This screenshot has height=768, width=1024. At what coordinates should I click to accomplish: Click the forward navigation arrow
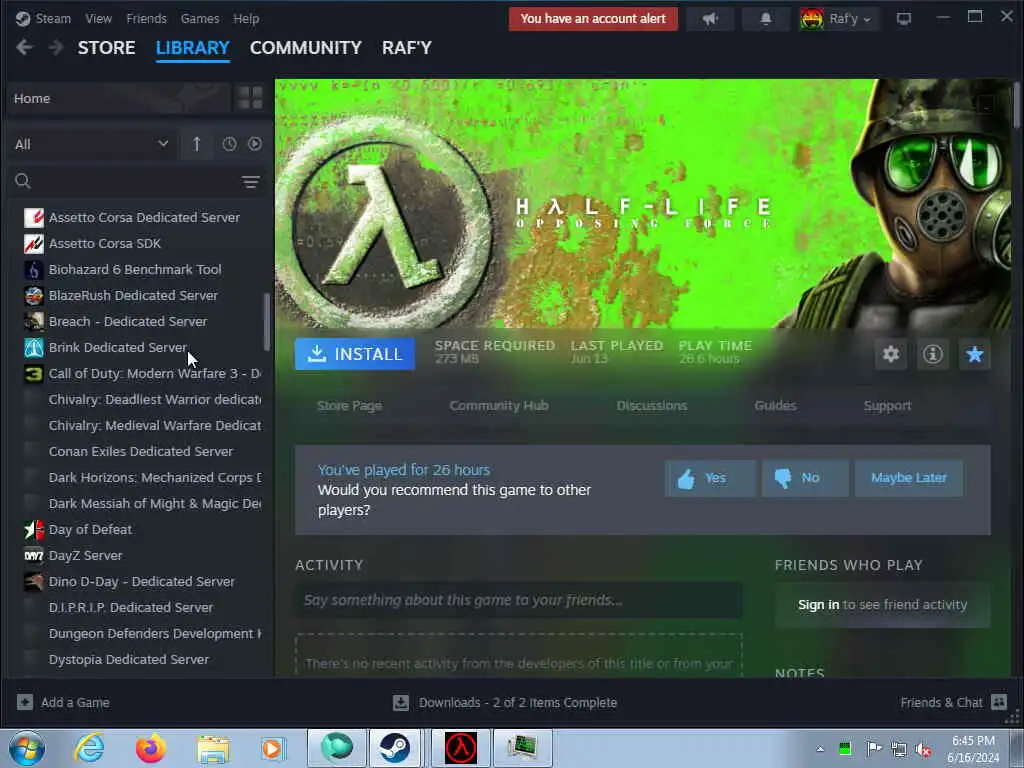point(56,48)
